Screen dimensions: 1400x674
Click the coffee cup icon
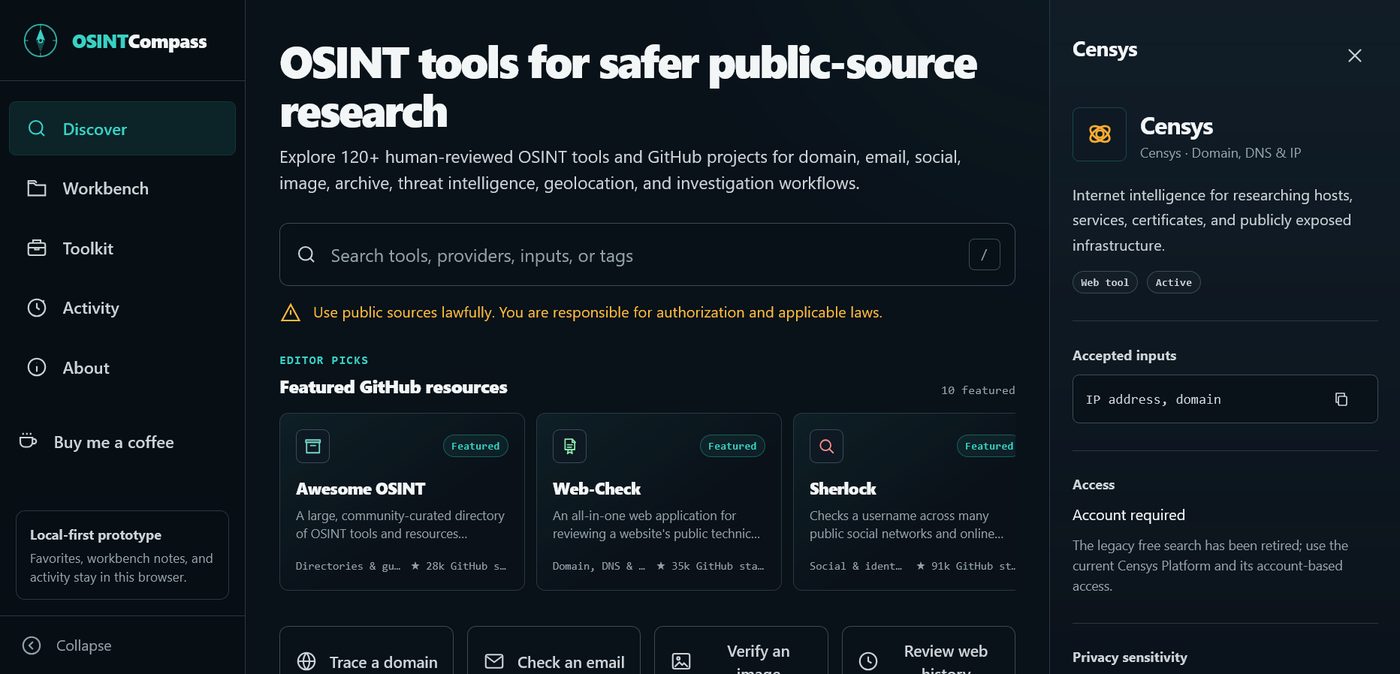[x=27, y=441]
